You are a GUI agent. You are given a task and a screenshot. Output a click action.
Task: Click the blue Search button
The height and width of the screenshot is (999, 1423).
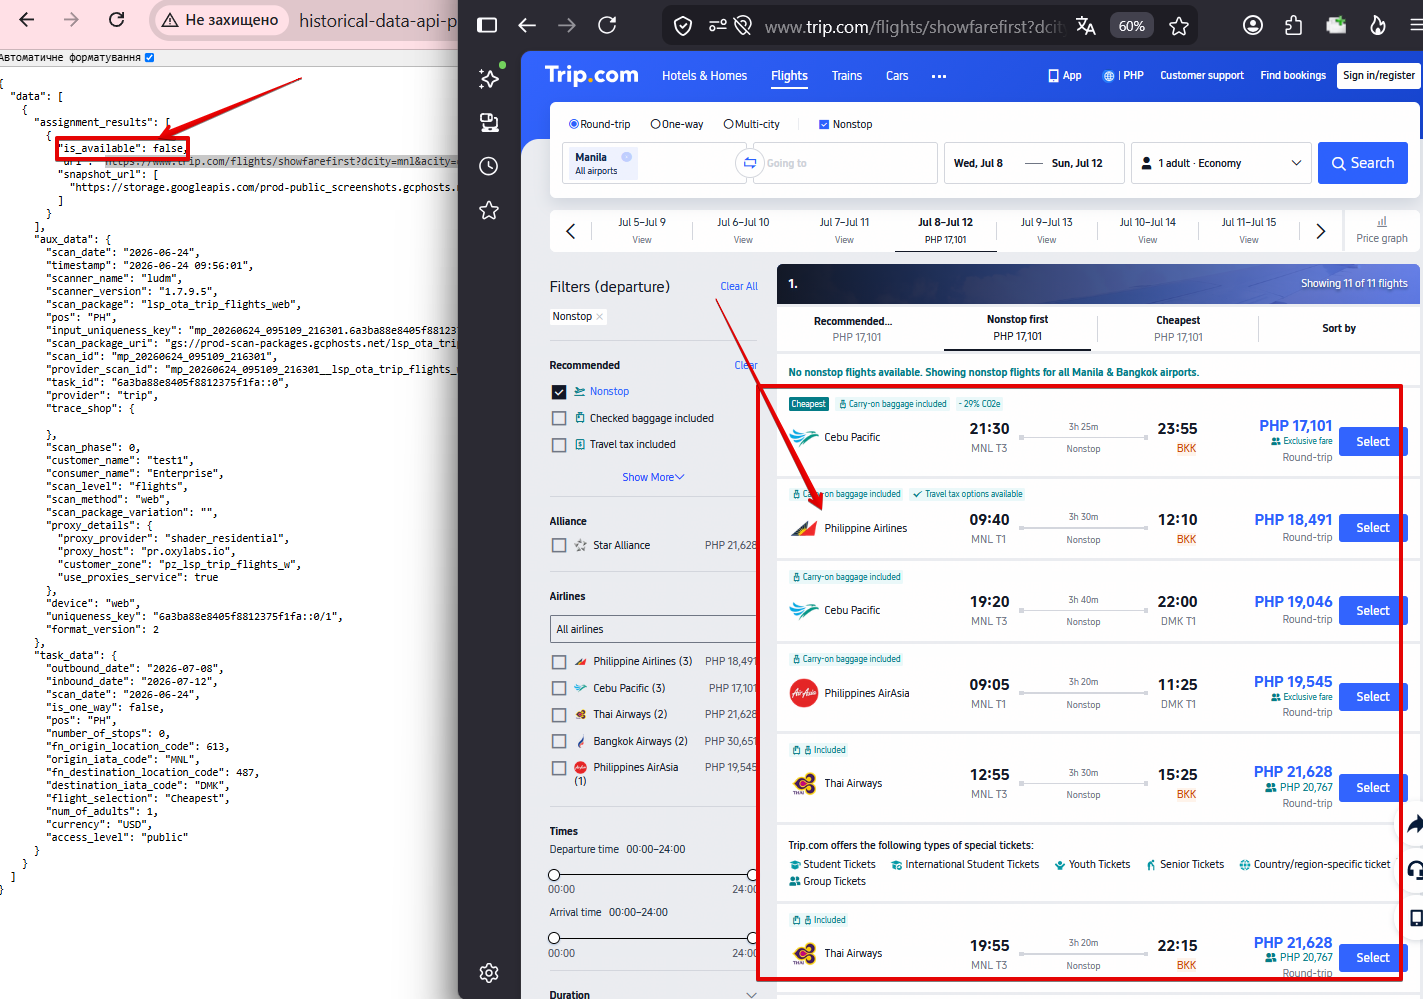click(x=1362, y=163)
